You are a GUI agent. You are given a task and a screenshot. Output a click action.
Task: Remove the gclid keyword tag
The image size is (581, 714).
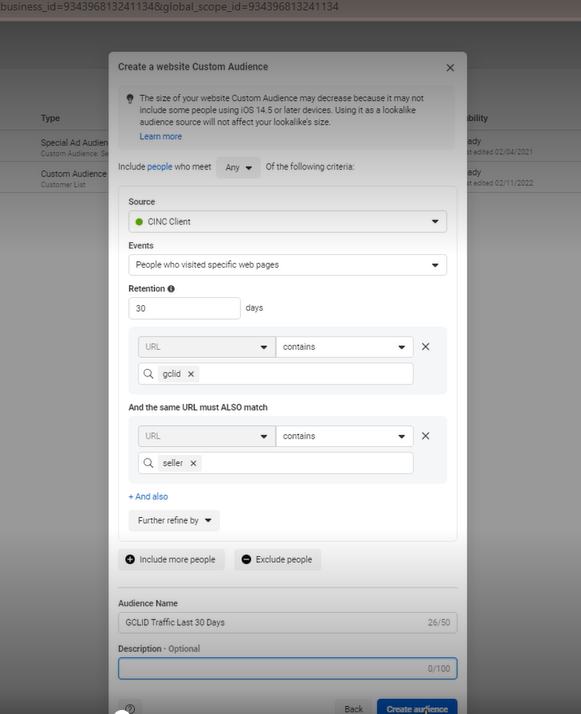tap(191, 374)
